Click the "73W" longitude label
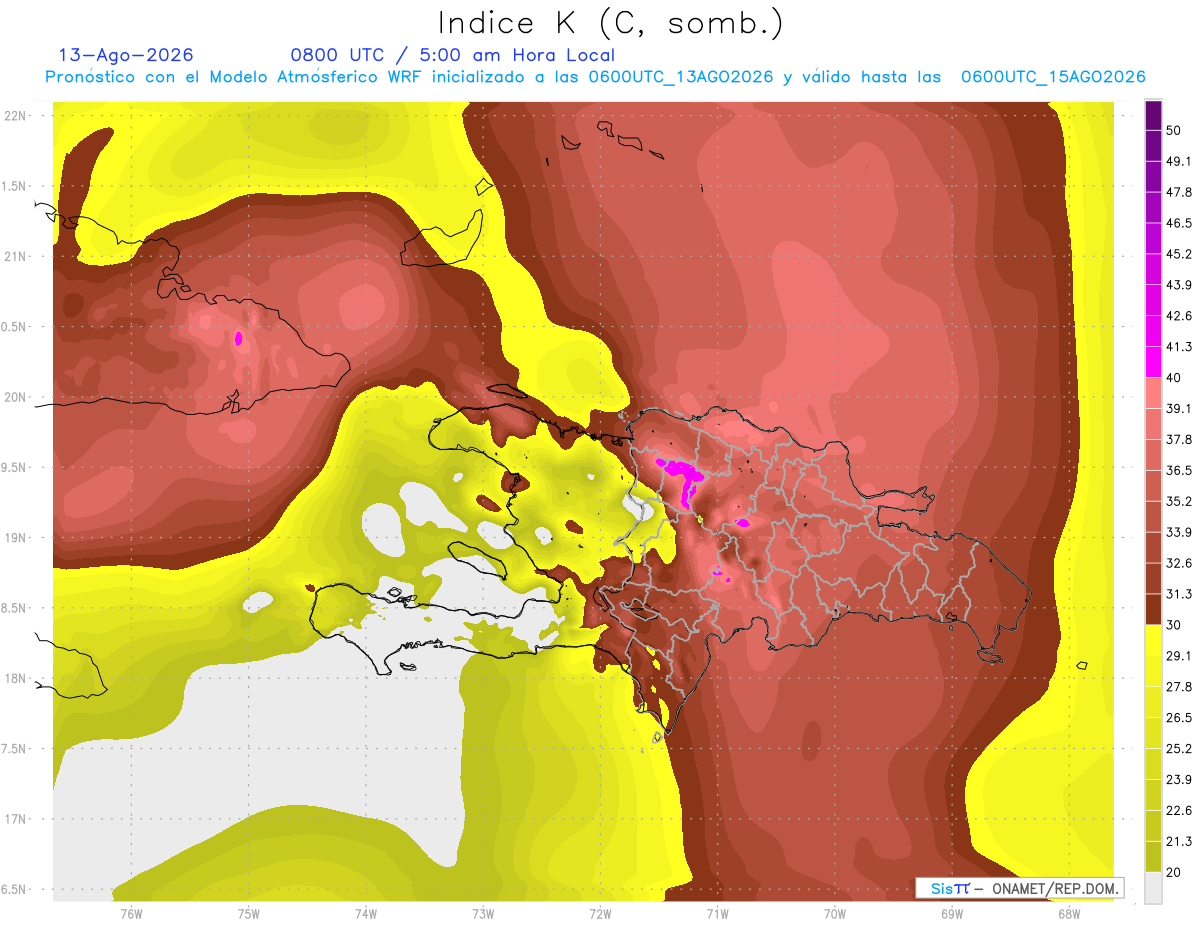1200x927 pixels. pyautogui.click(x=483, y=913)
